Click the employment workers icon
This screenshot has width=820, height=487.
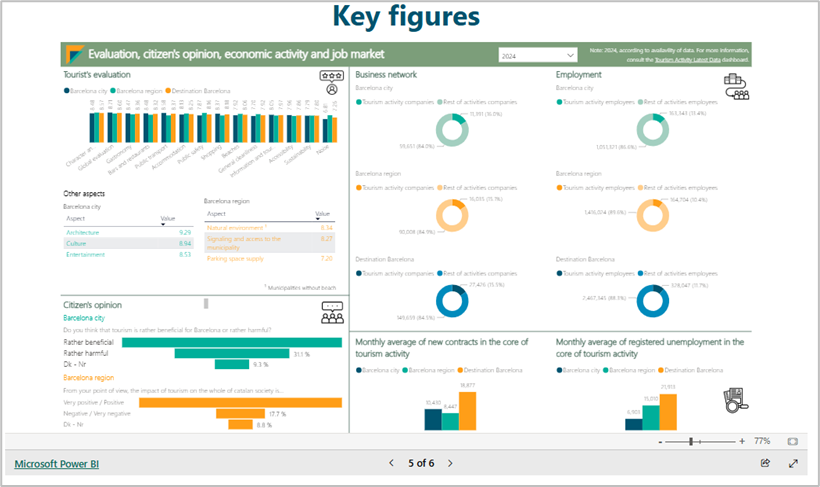tap(736, 86)
